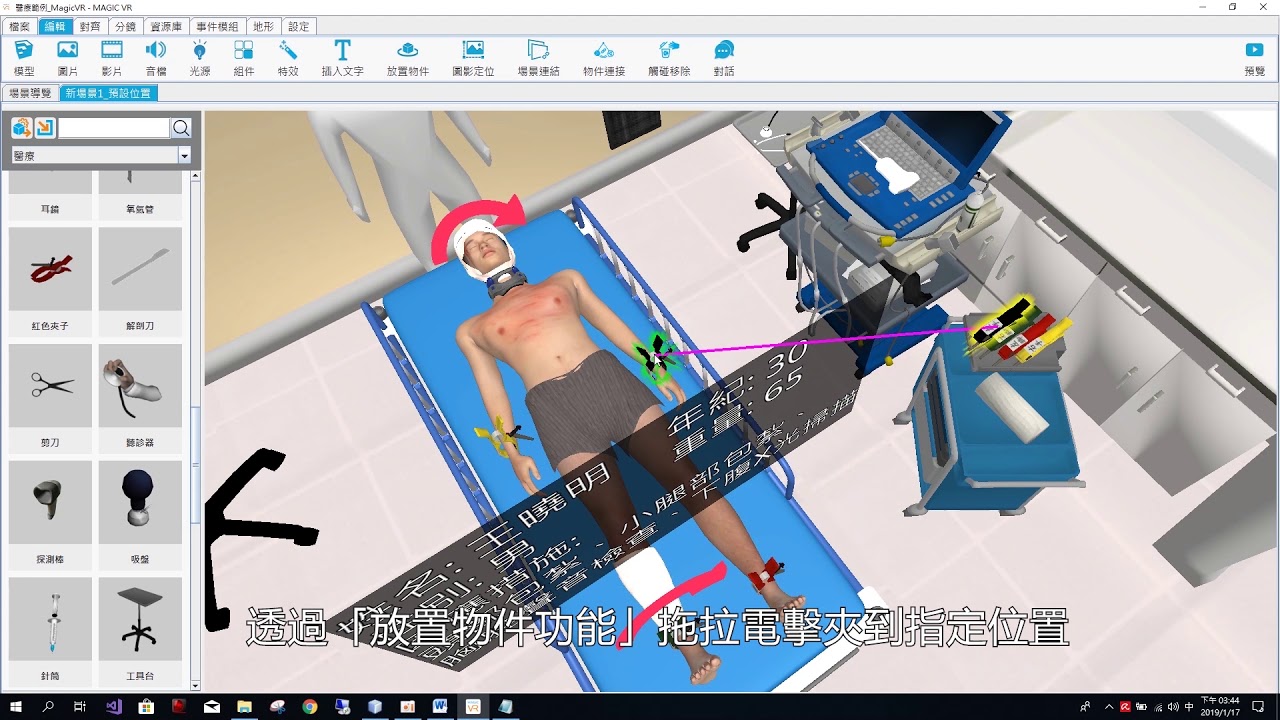The image size is (1280, 720).
Task: Open Microsoft Store taskbar icon
Action: tap(146, 707)
